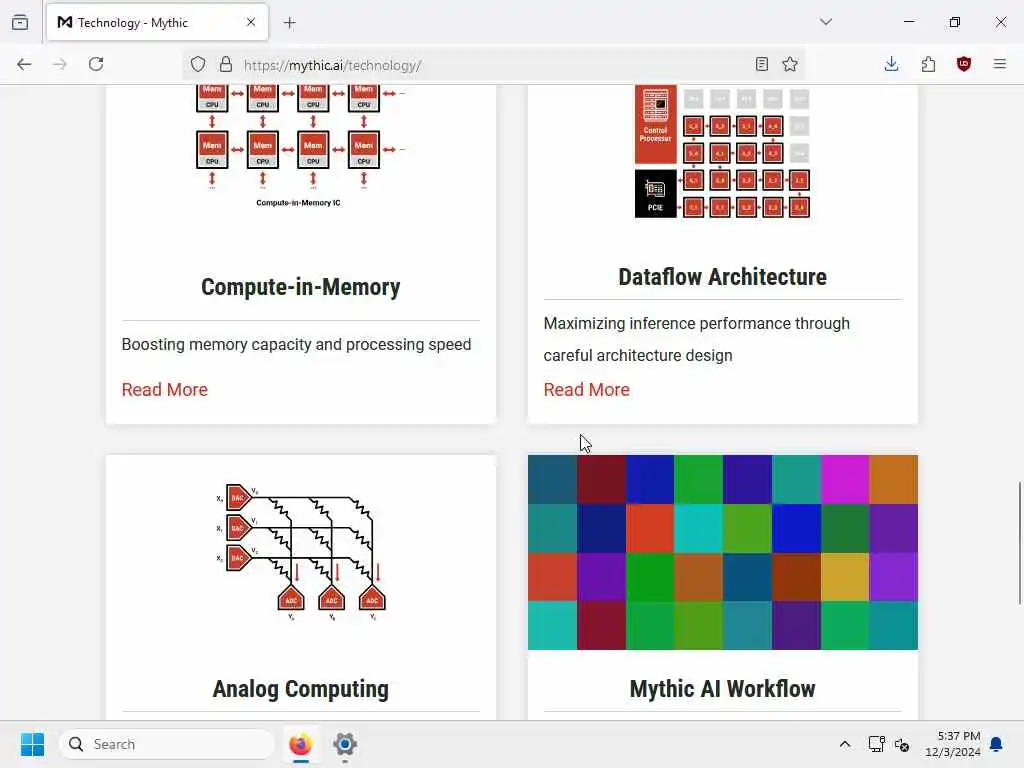Viewport: 1024px width, 768px height.
Task: Open the uBlock Origin extension icon
Action: coord(964,64)
